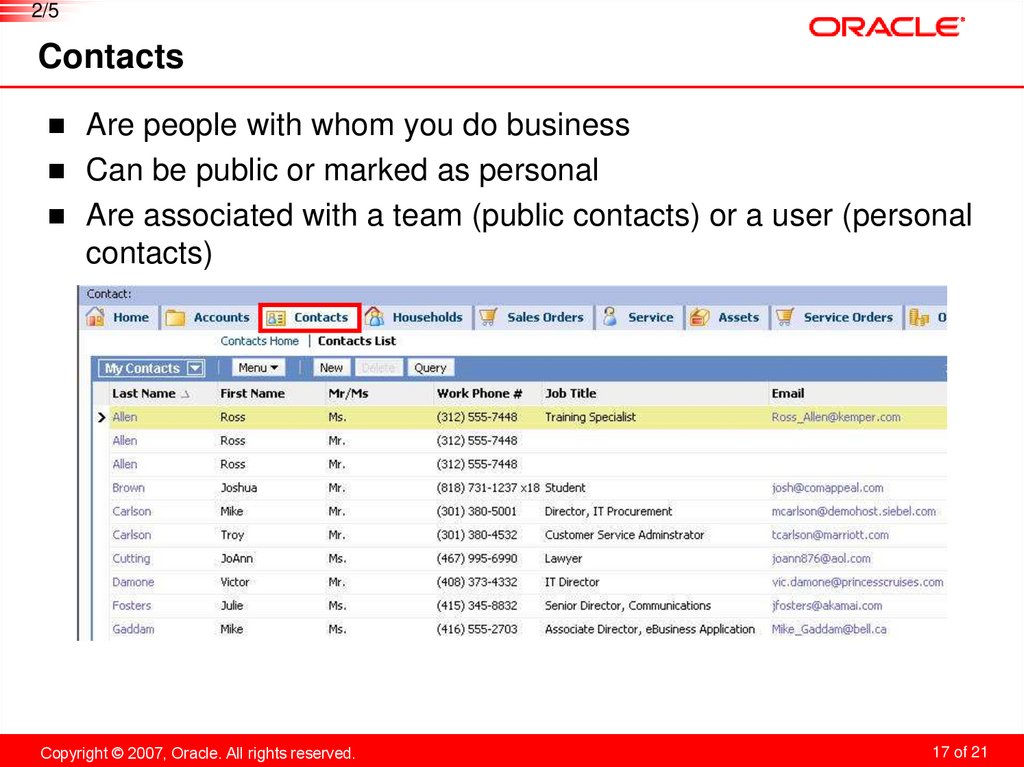Click email mcarlson@demohost.siebel.com
The image size is (1024, 767).
coord(854,512)
